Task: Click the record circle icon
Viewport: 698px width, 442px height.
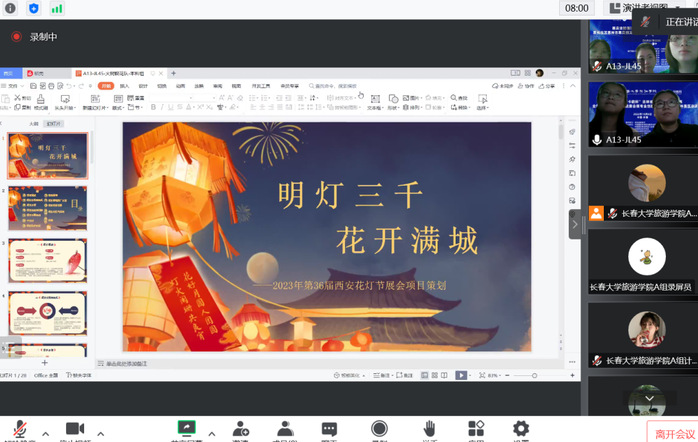Action: click(x=379, y=429)
